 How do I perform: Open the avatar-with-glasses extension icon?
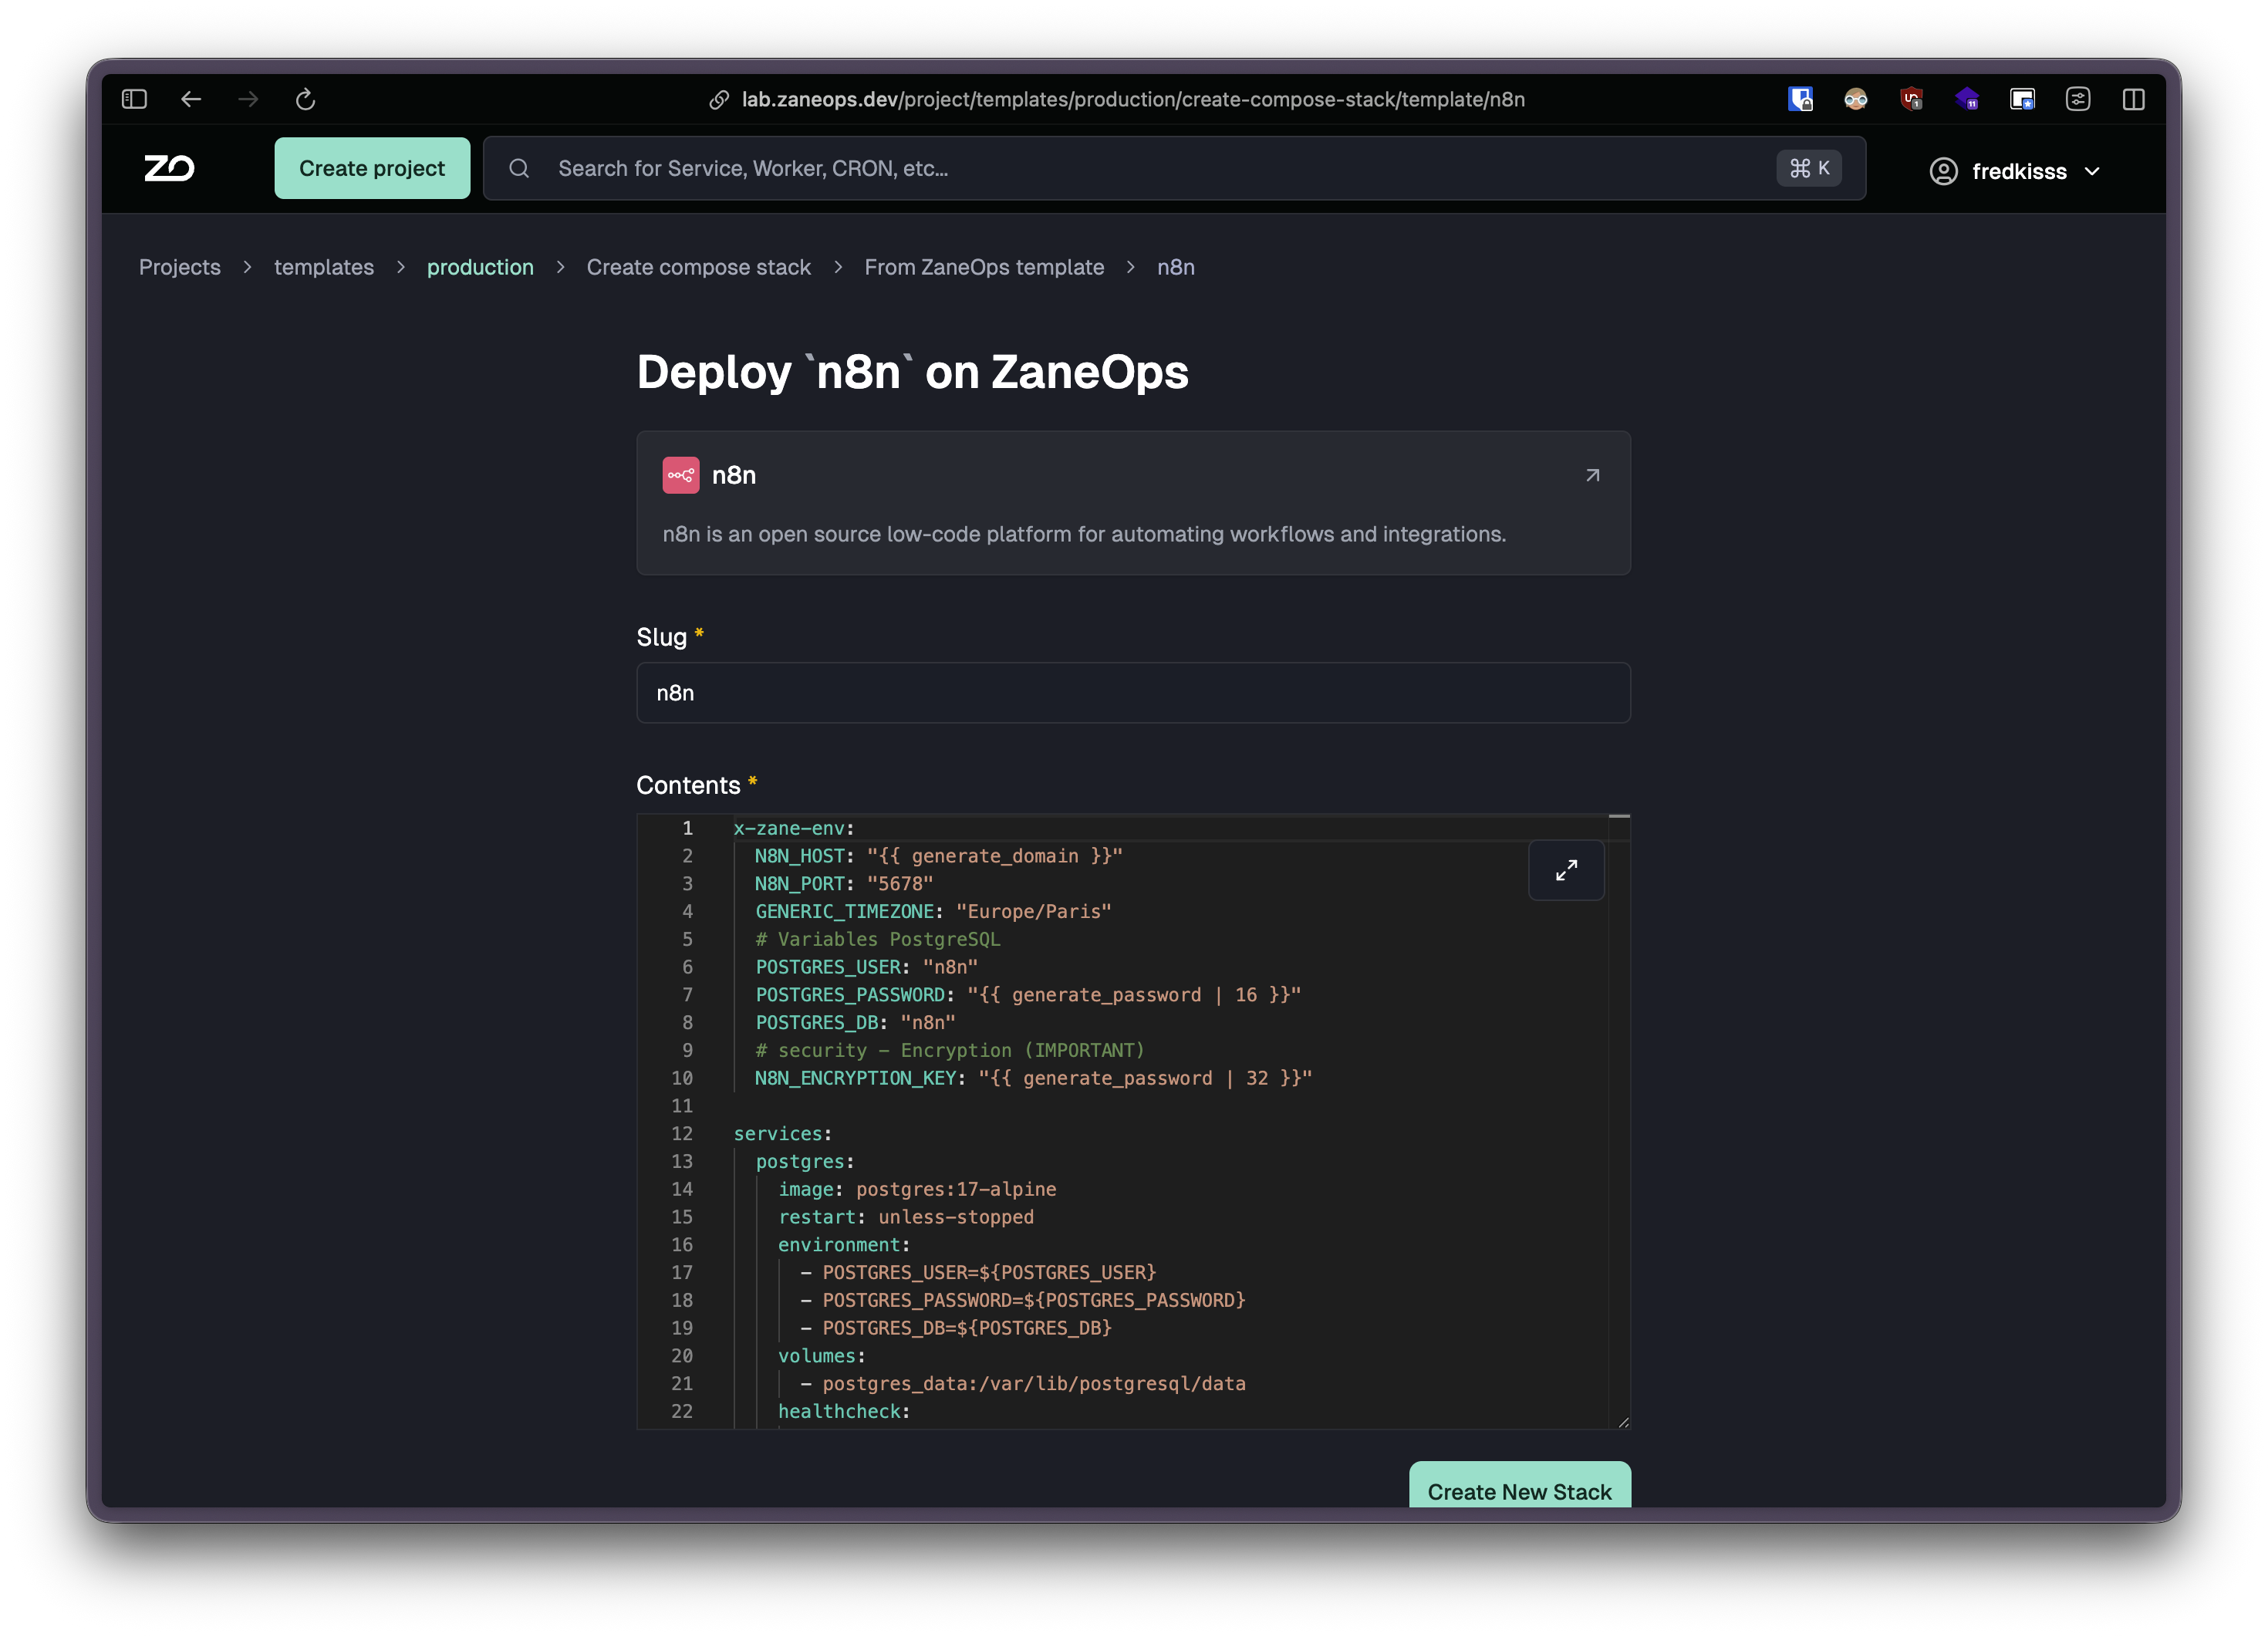pos(1856,99)
